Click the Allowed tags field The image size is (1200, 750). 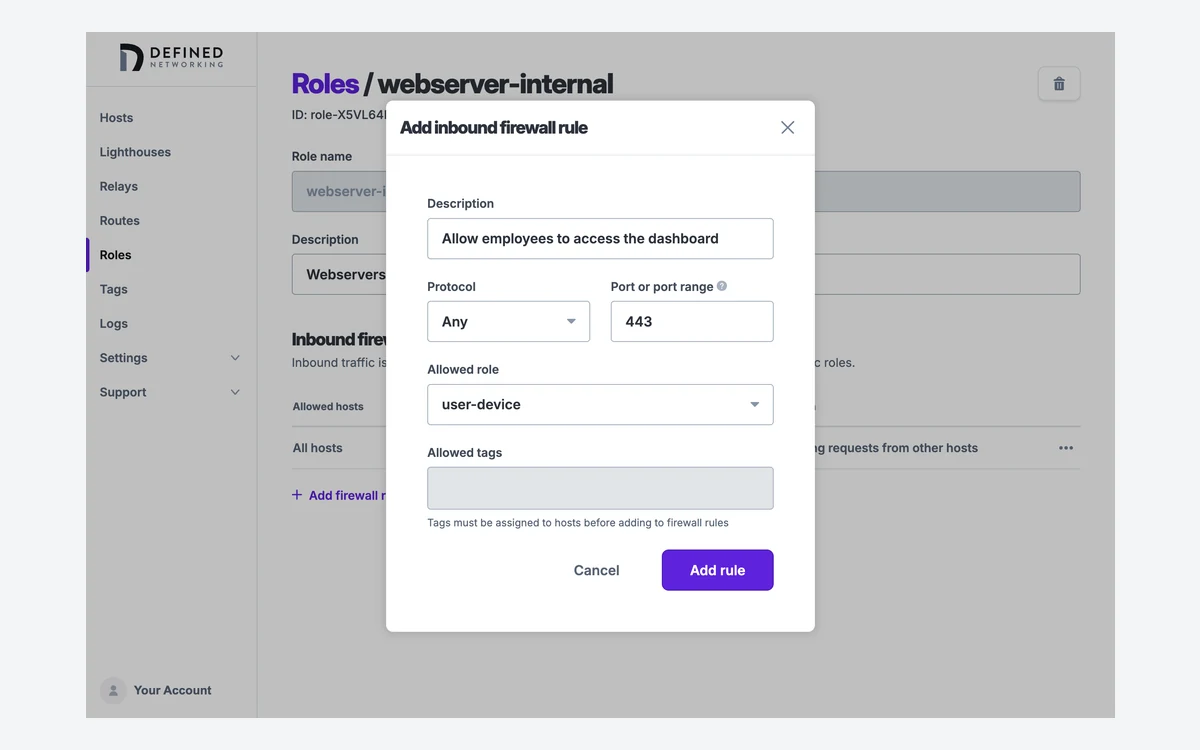600,488
